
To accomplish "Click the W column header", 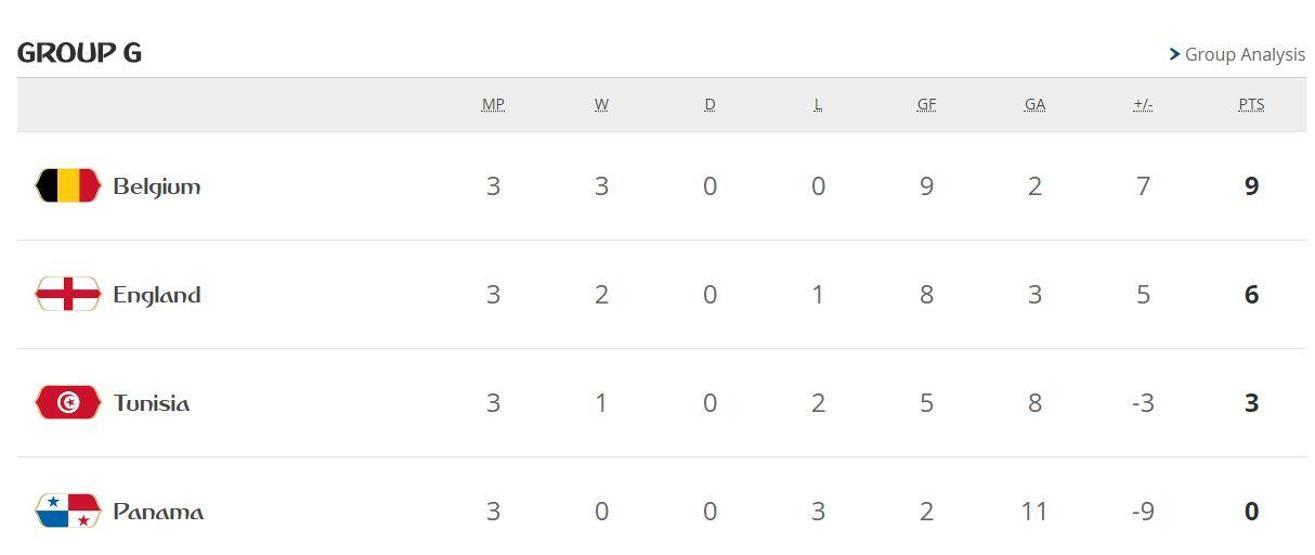I will click(x=601, y=105).
